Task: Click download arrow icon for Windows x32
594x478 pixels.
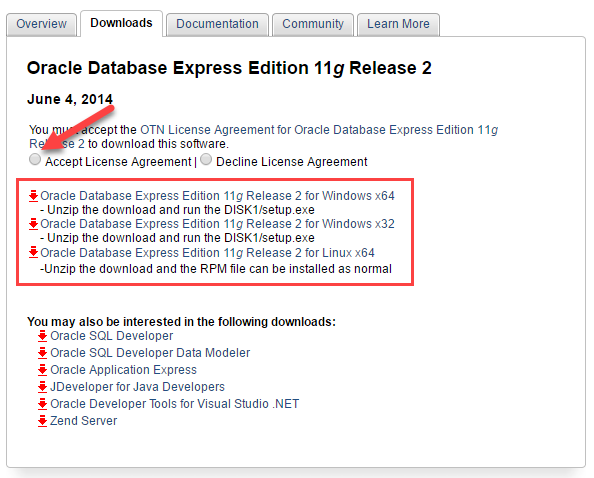Action: [x=33, y=224]
